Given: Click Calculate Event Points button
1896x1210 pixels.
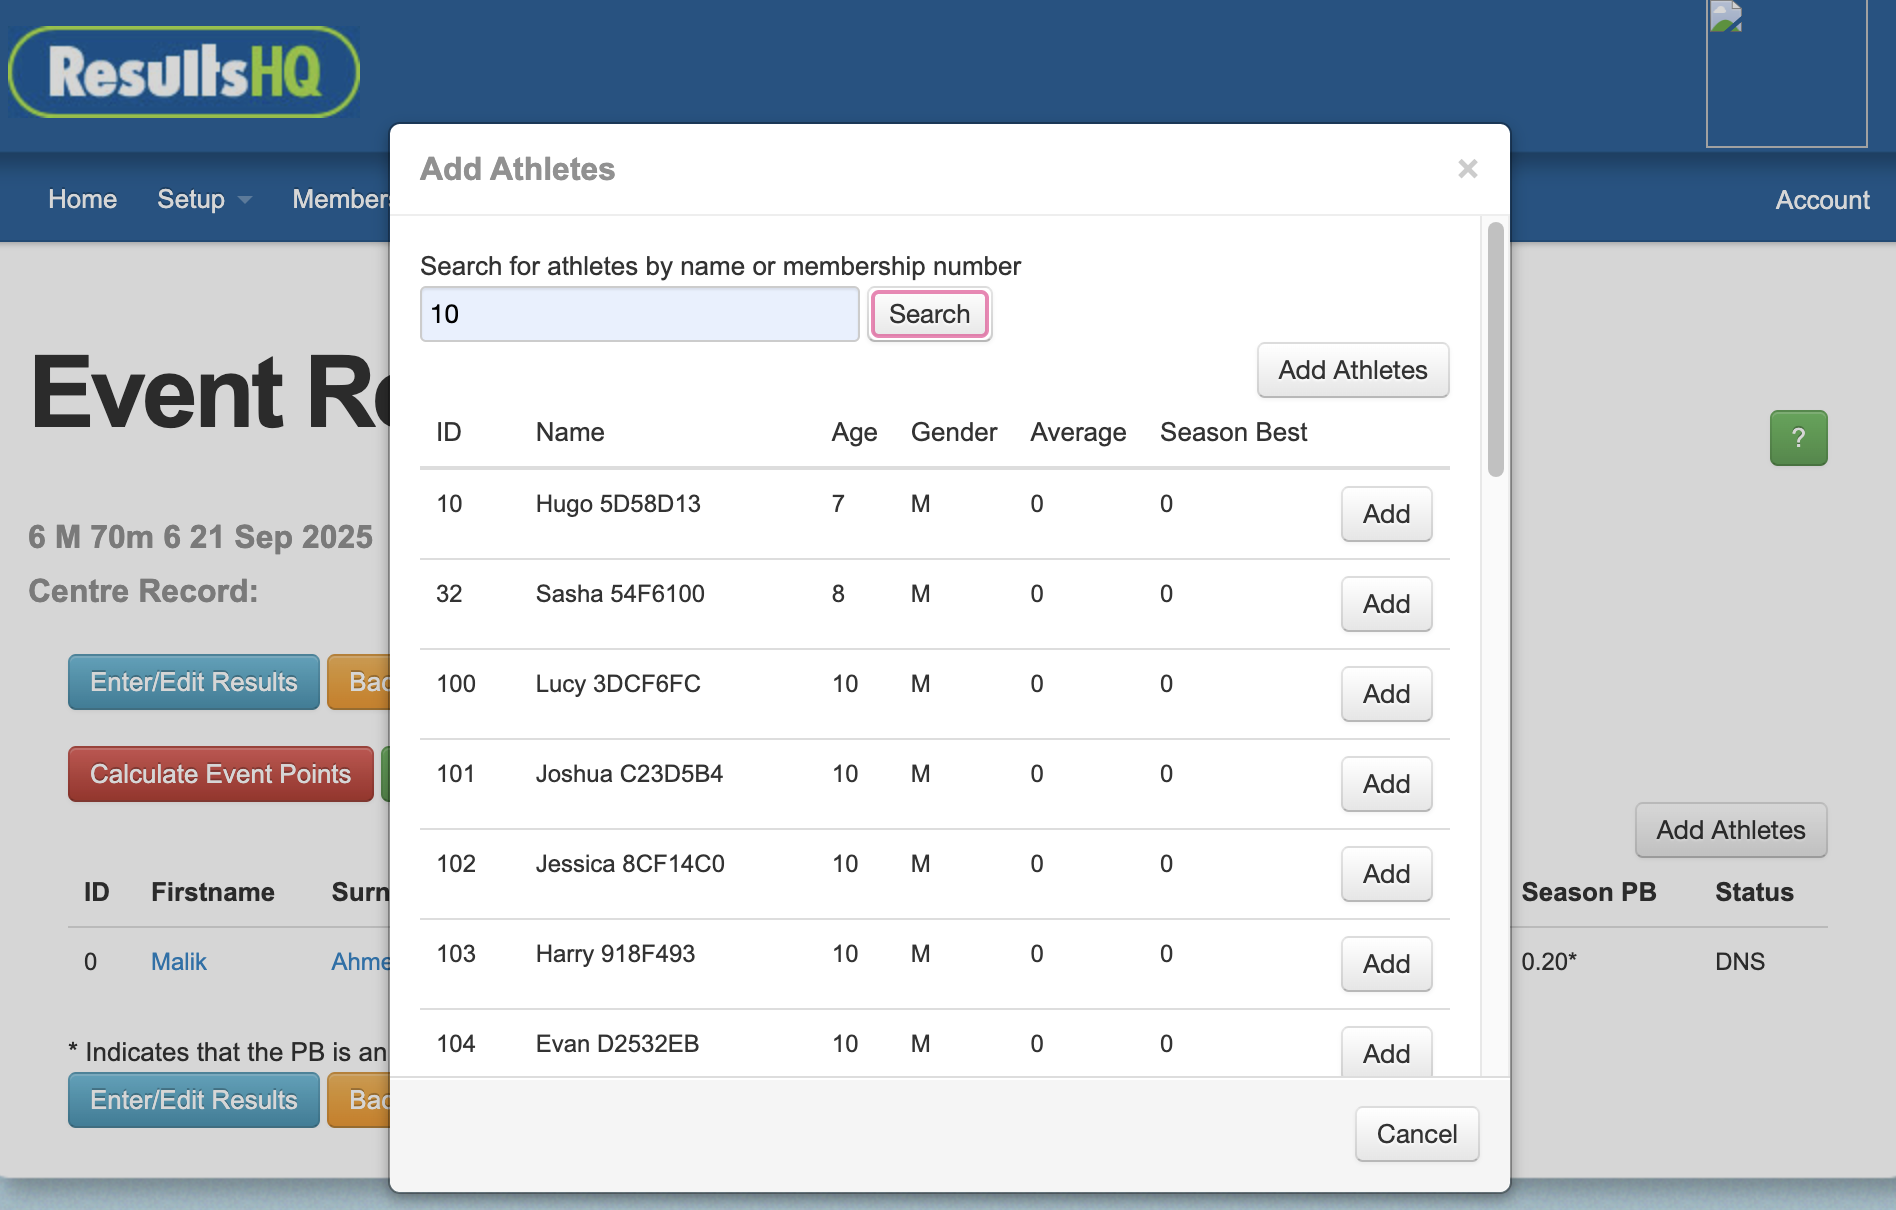Looking at the screenshot, I should tap(221, 774).
